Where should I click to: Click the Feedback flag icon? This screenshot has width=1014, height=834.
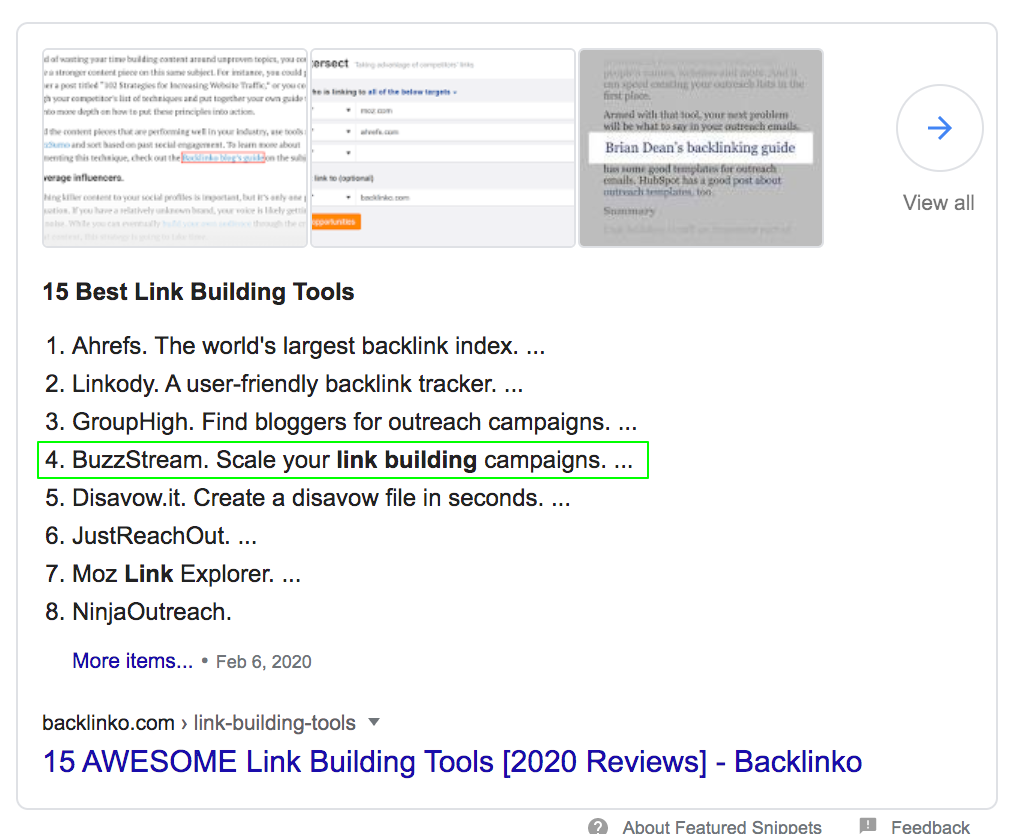click(x=868, y=826)
